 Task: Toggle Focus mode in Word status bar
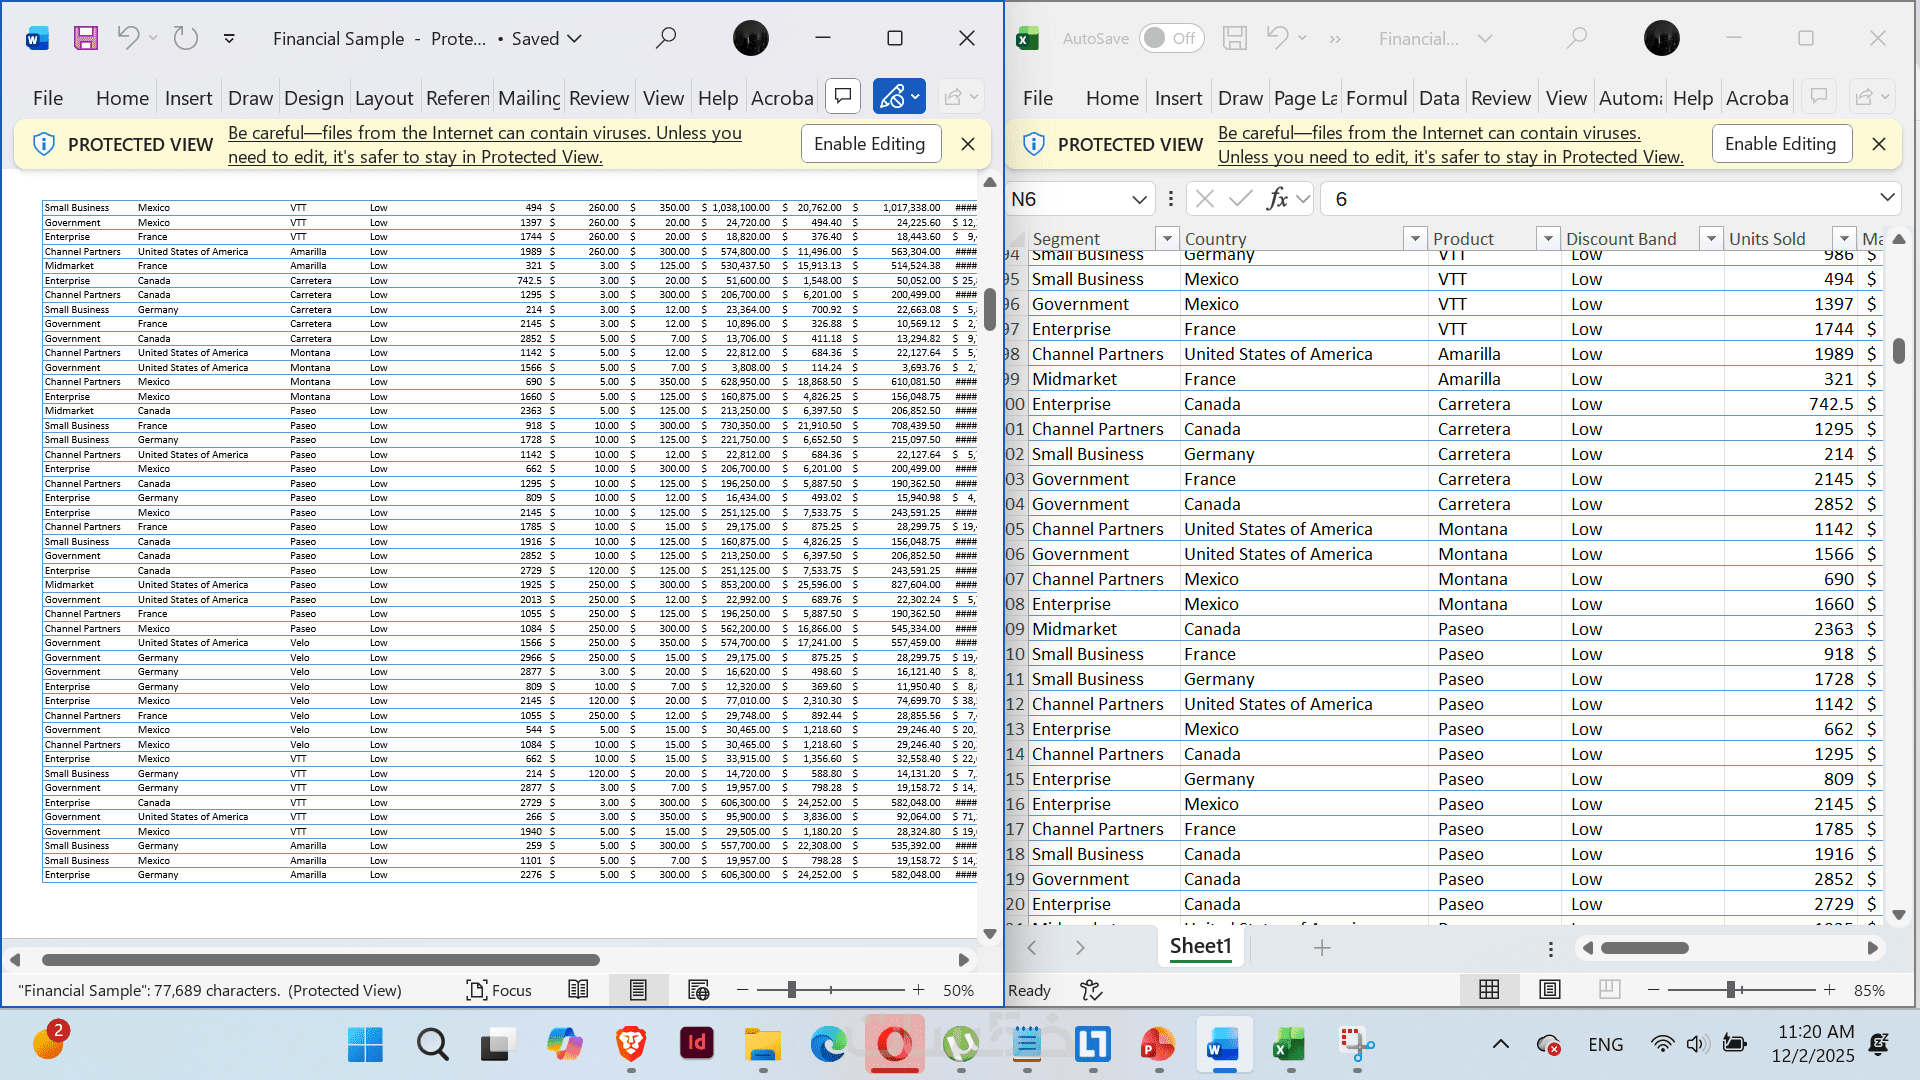click(498, 990)
